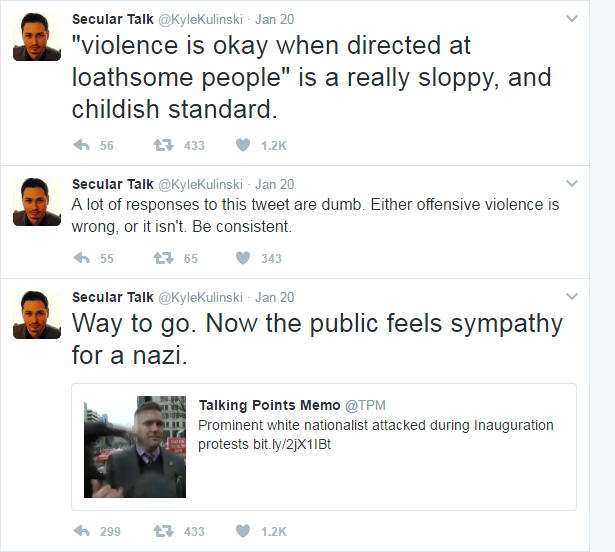This screenshot has height=552, width=615.
Task: Click the Secular Talk name on the second tweet
Action: [x=113, y=184]
